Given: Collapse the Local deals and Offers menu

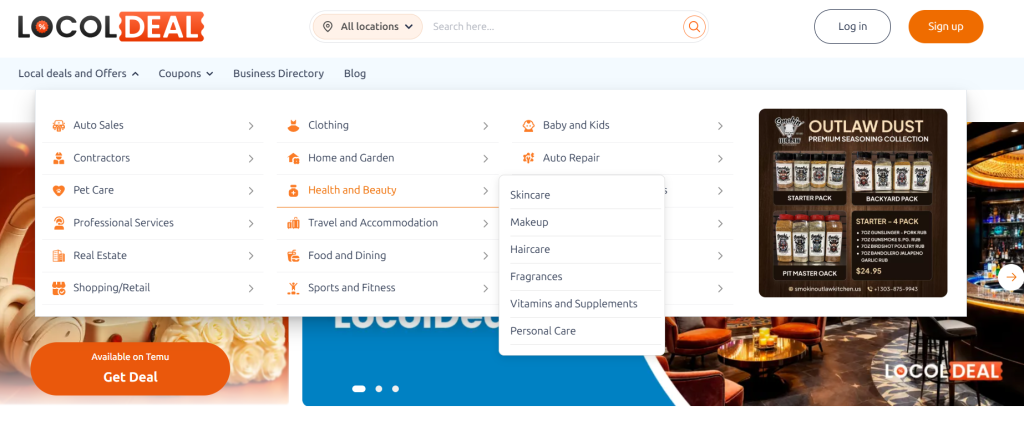Looking at the screenshot, I should click(x=78, y=73).
